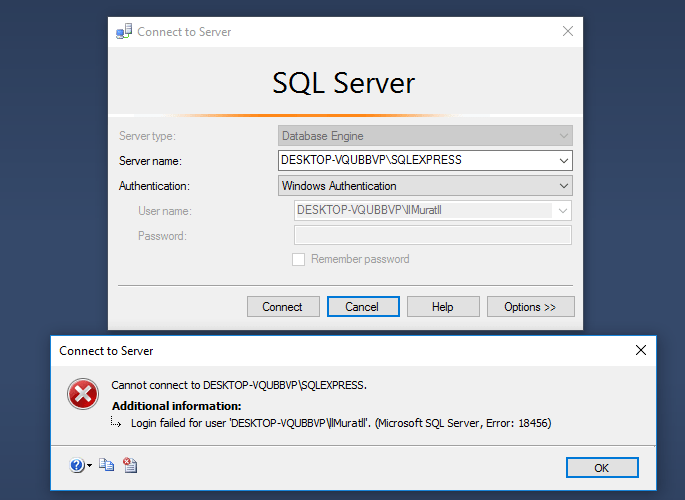This screenshot has width=685, height=500.
Task: Close the error message dialog
Action: 640,350
